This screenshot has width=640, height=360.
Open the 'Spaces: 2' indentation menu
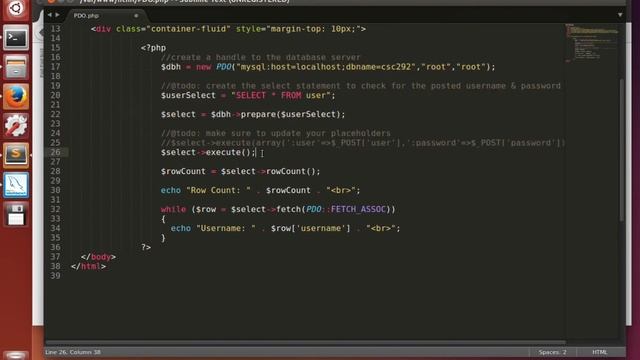click(552, 352)
